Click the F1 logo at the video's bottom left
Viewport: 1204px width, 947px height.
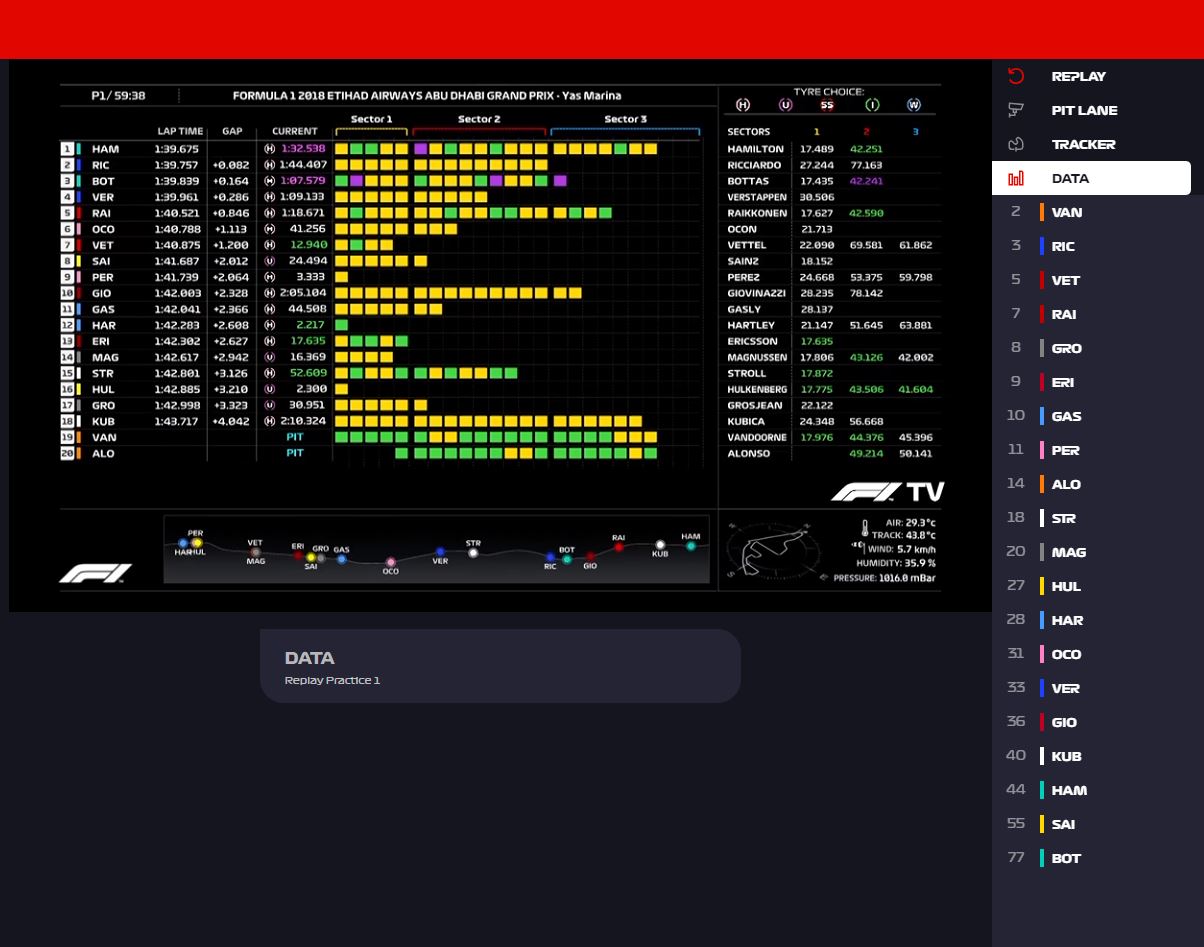pos(95,573)
